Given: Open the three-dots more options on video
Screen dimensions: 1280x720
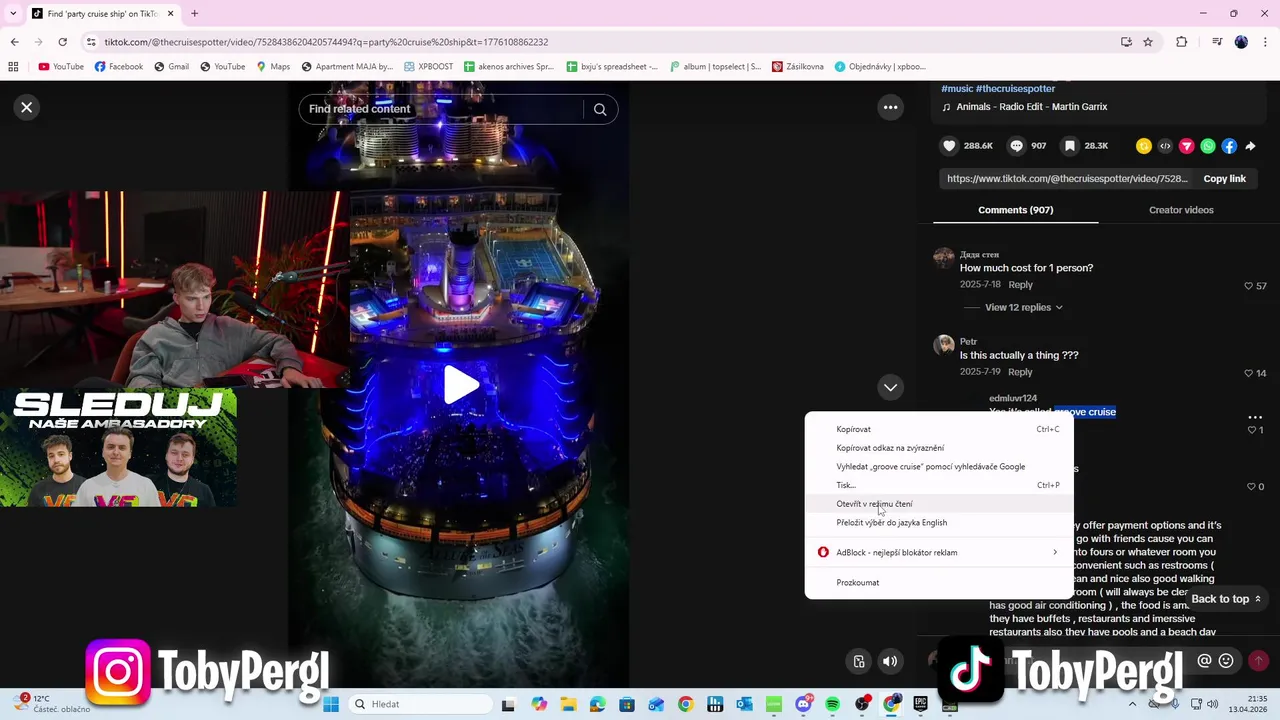Looking at the screenshot, I should click(x=890, y=107).
